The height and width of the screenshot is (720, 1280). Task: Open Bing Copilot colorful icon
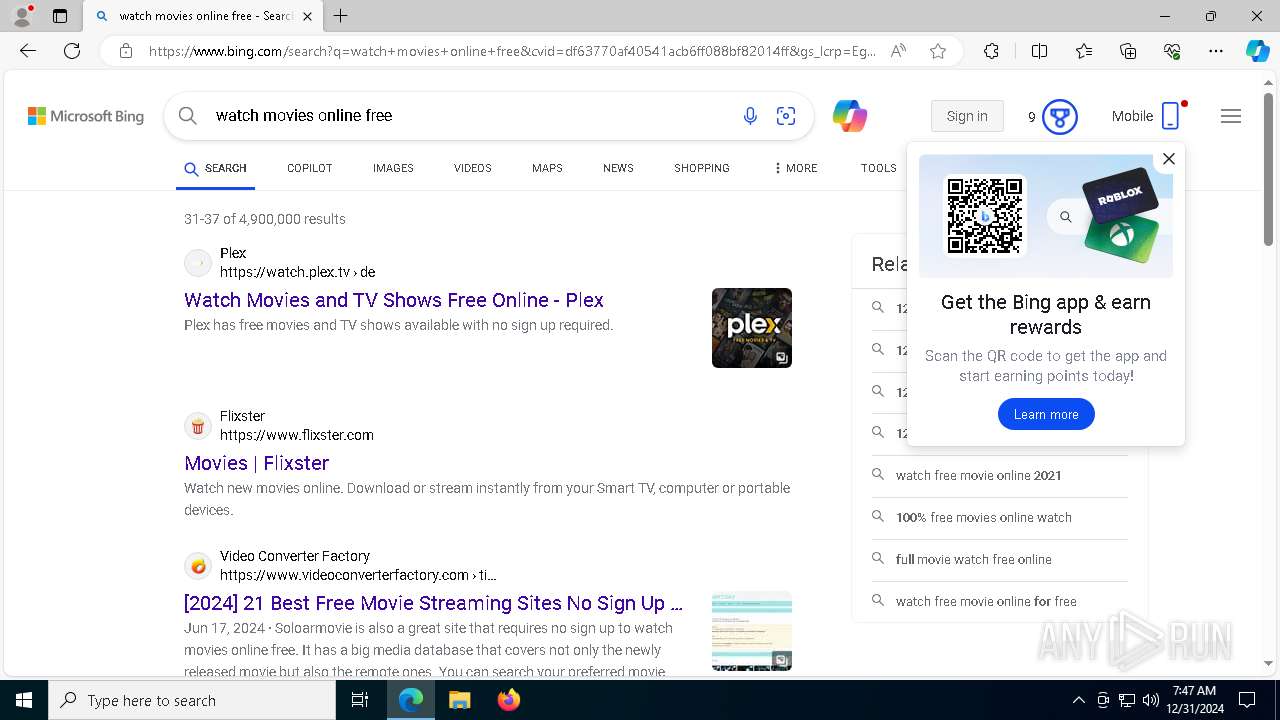850,116
